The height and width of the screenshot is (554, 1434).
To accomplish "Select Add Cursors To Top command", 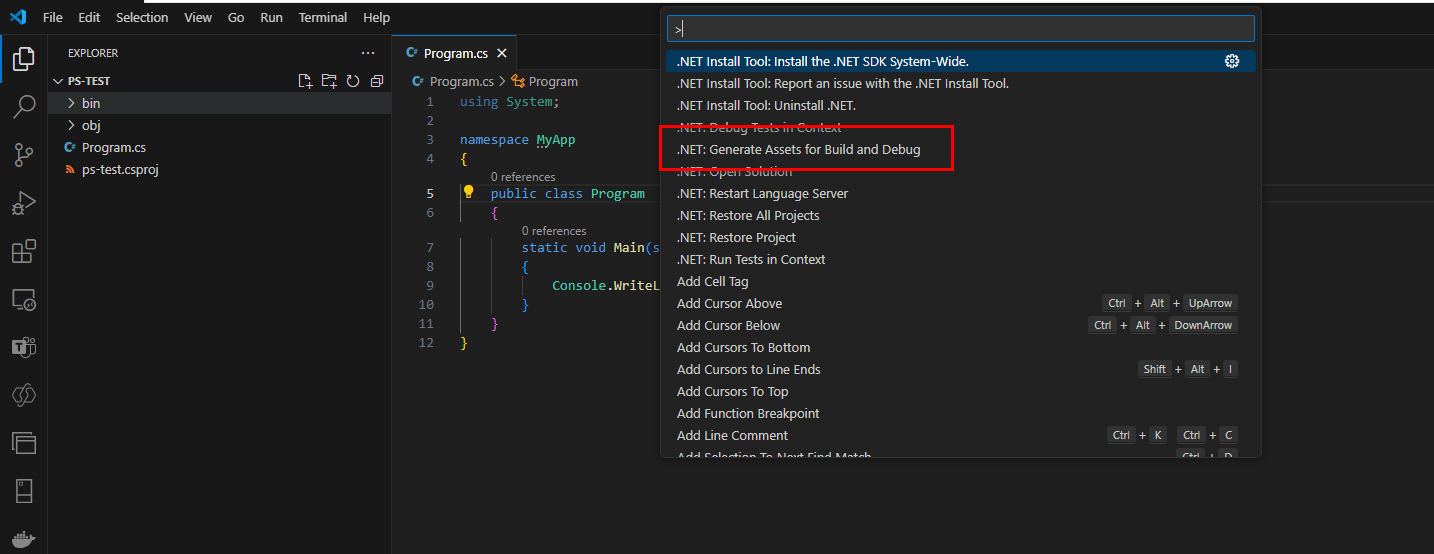I will click(960, 391).
